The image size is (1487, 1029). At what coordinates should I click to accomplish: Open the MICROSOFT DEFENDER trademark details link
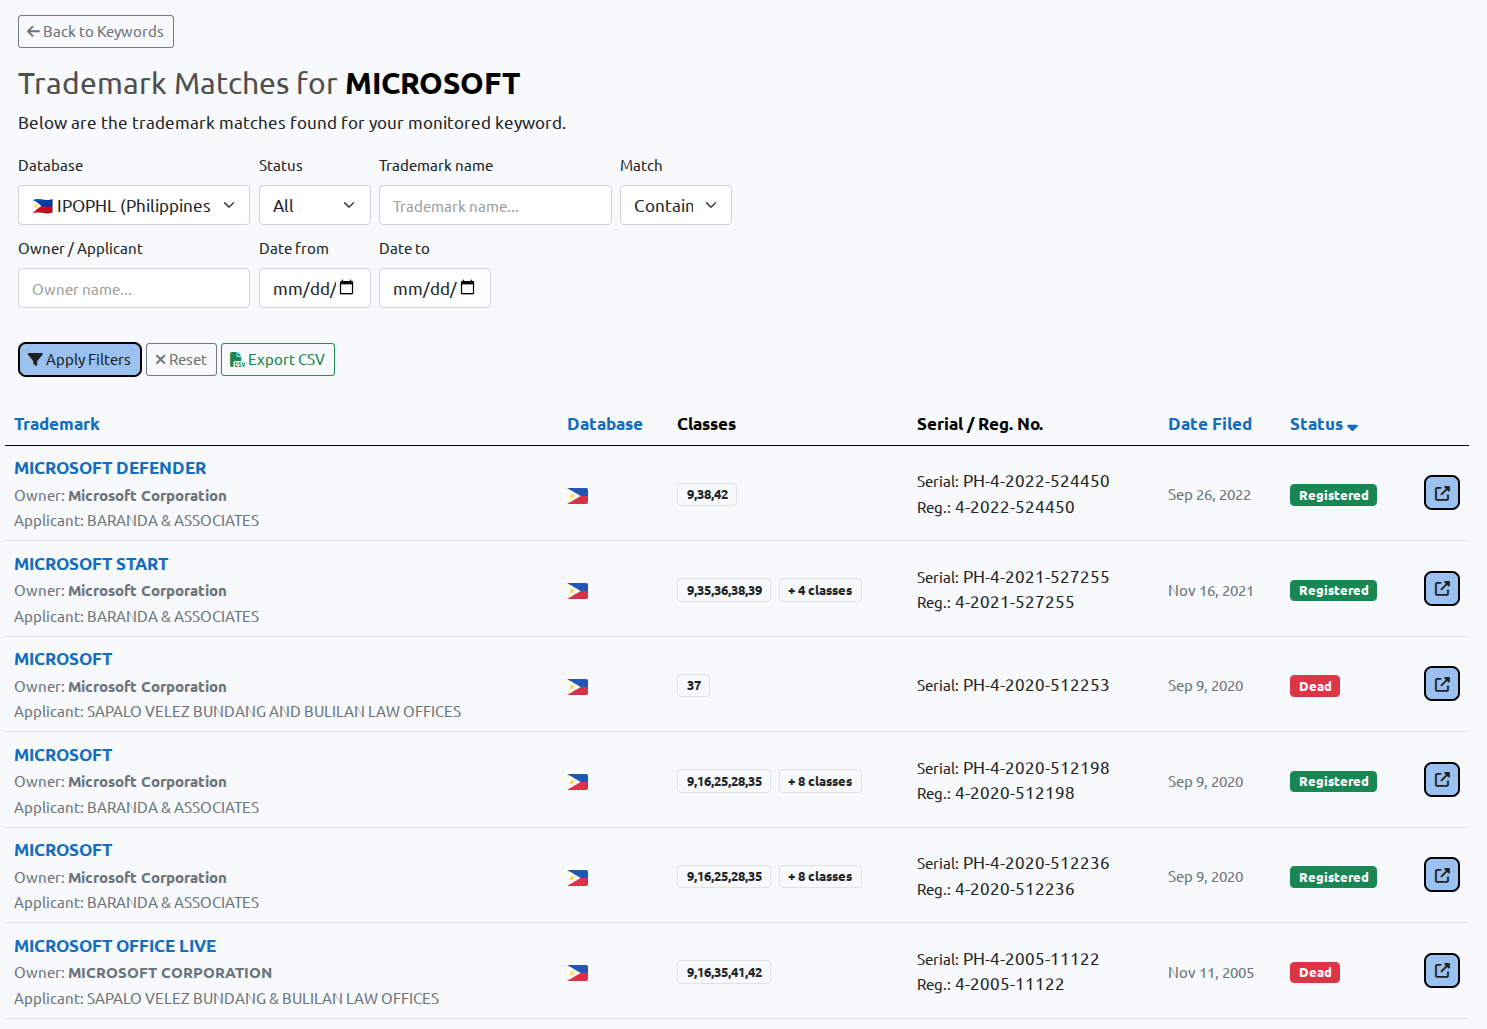pos(110,467)
